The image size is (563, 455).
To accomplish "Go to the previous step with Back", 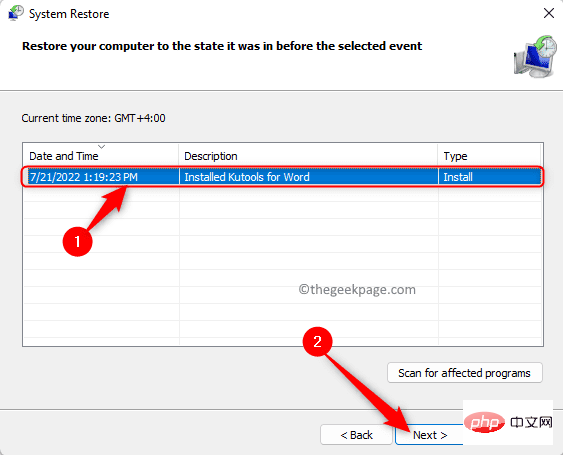I will (356, 435).
